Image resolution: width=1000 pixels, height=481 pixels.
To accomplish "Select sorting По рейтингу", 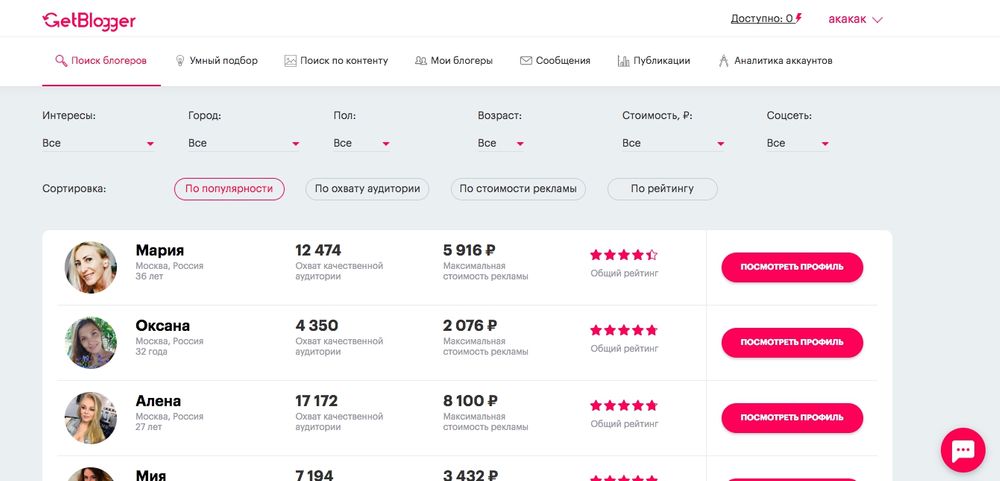I will [662, 189].
